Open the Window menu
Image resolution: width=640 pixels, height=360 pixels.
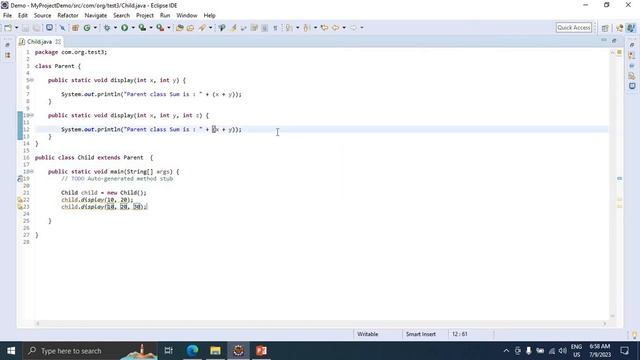click(187, 16)
